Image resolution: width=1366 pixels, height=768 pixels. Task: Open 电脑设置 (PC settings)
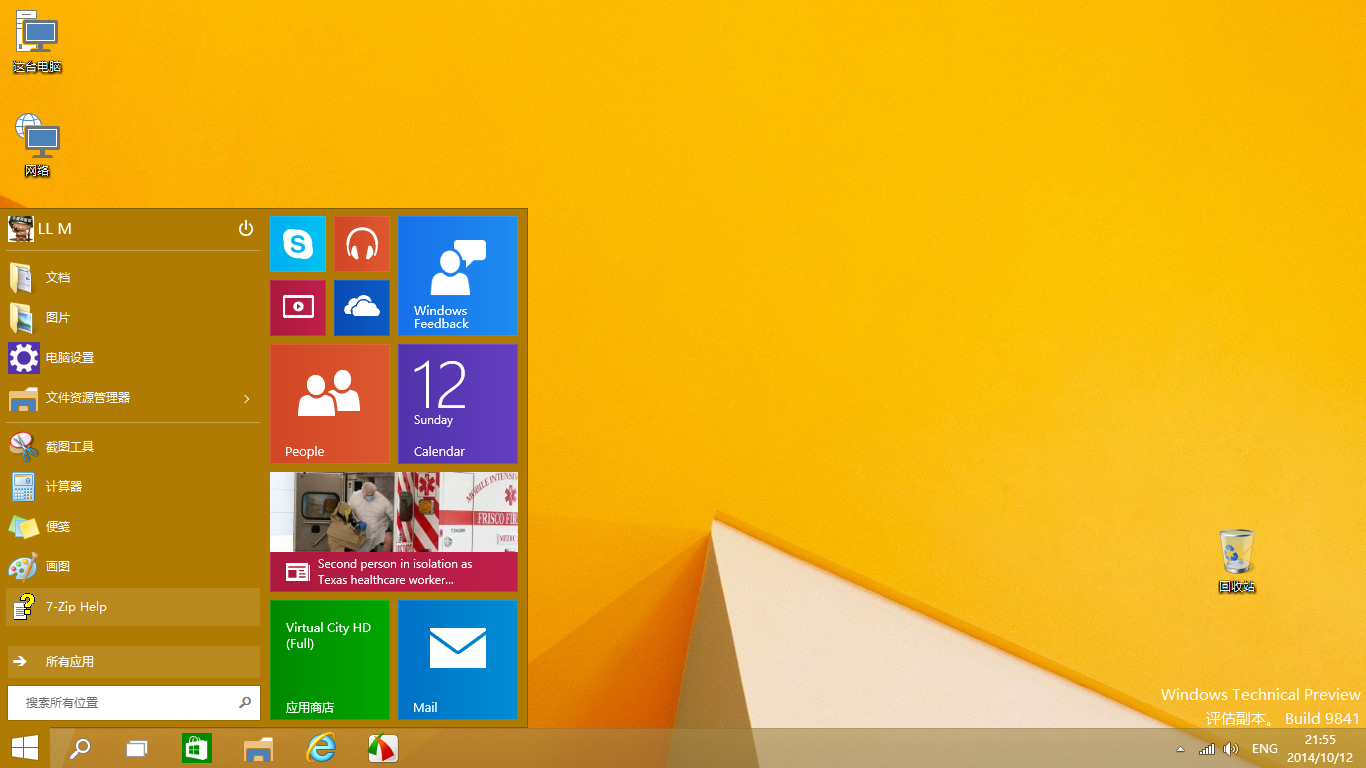[134, 357]
